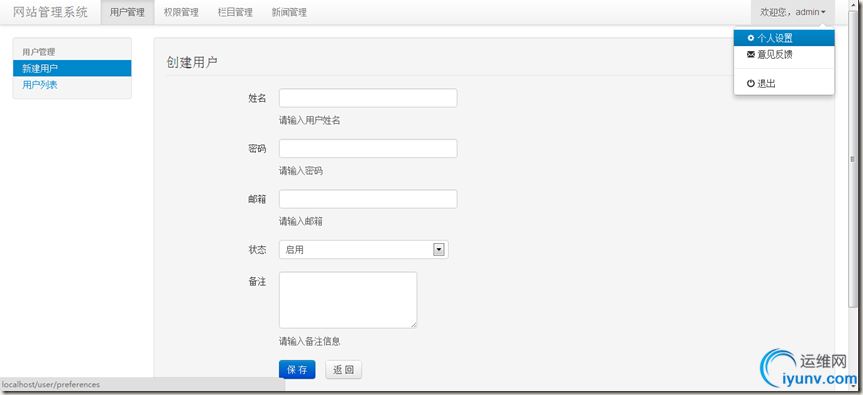Image resolution: width=863 pixels, height=395 pixels.
Task: Click the 返回 button
Action: [343, 370]
